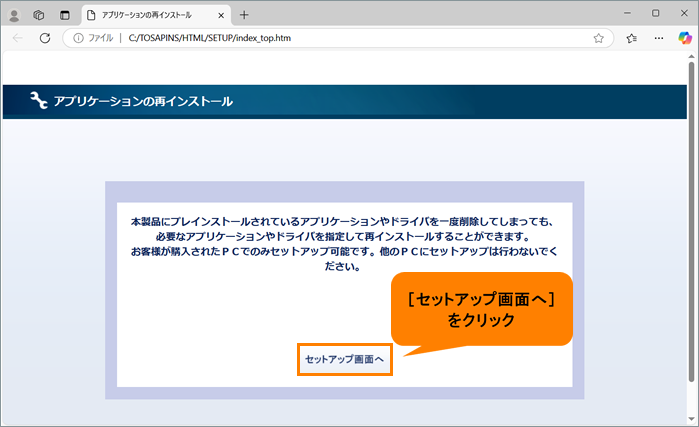The image size is (699, 427).
Task: Open the favorites list icon
Action: pos(631,38)
